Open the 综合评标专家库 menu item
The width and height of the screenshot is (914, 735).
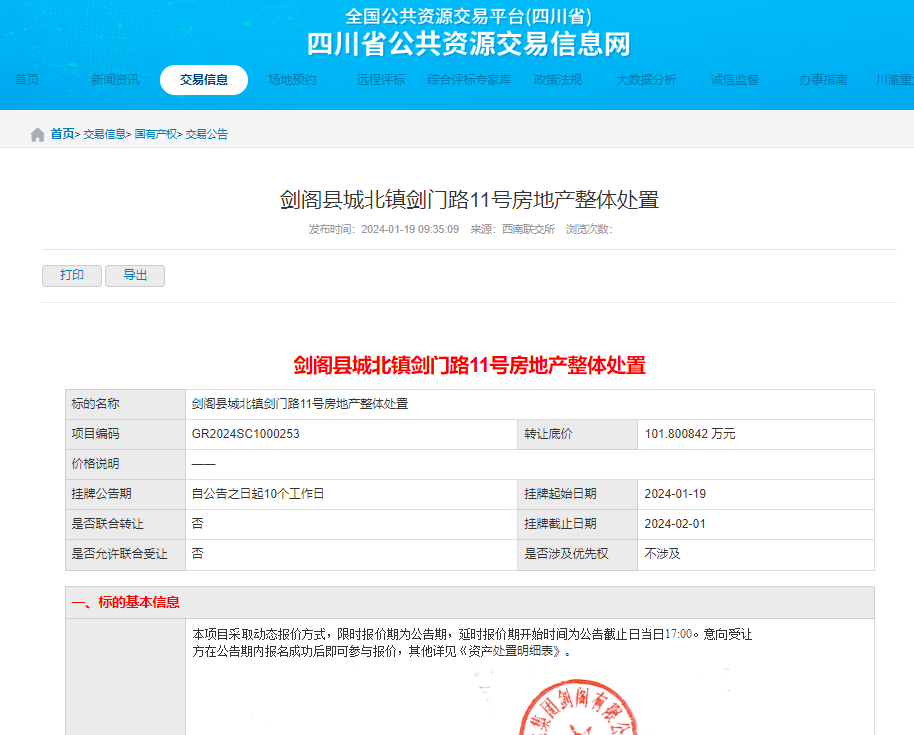click(469, 80)
